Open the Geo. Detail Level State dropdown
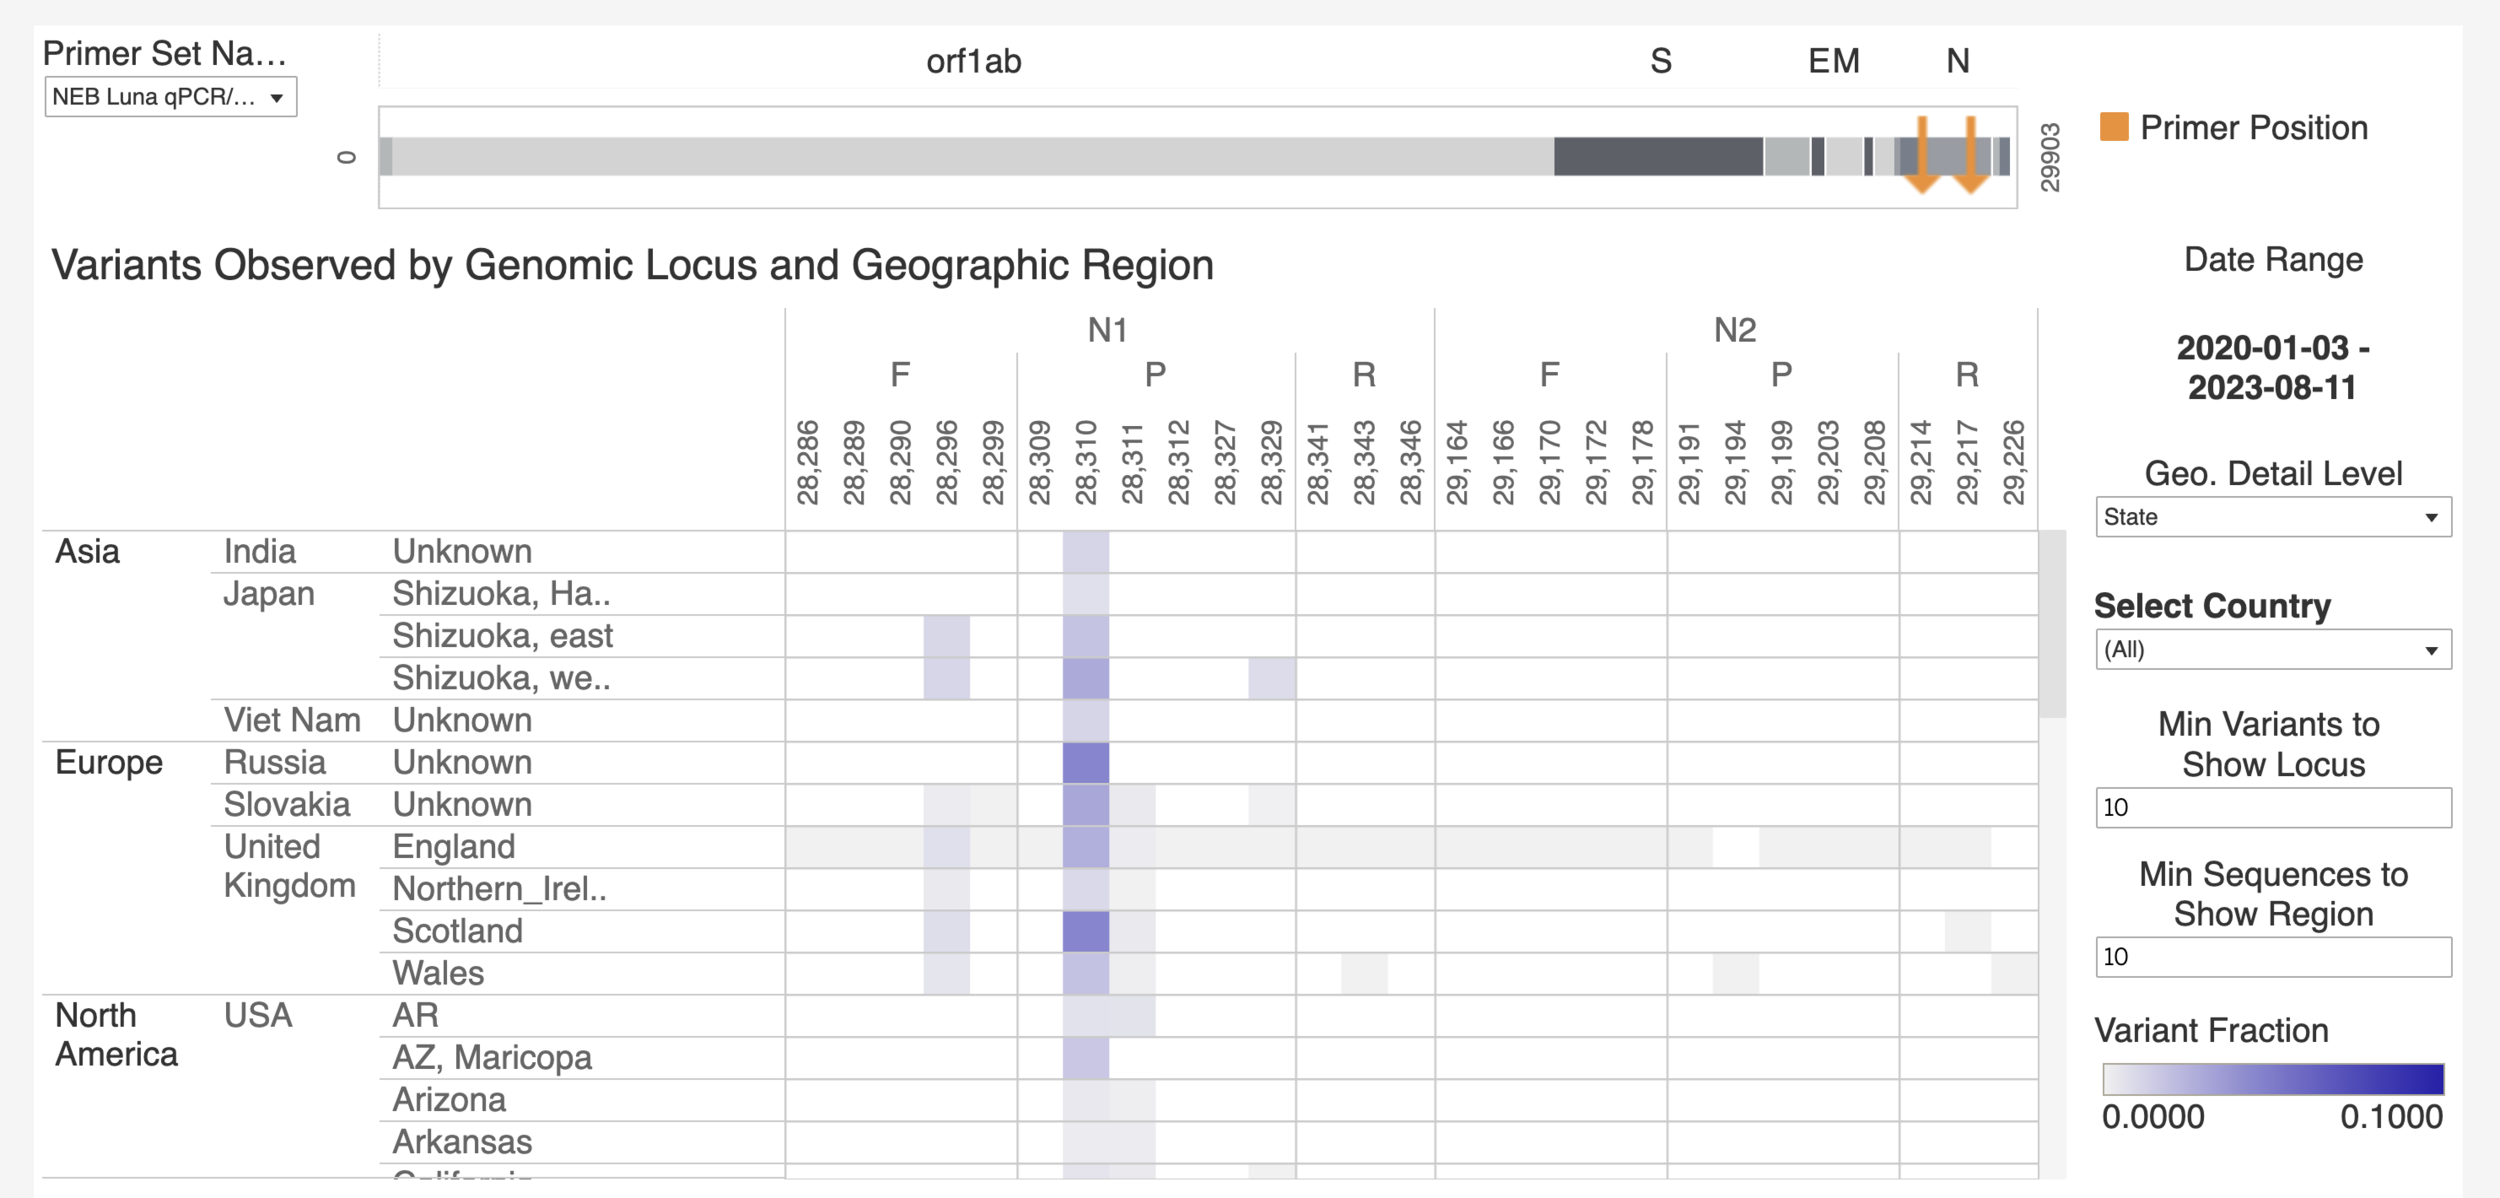 point(2272,517)
